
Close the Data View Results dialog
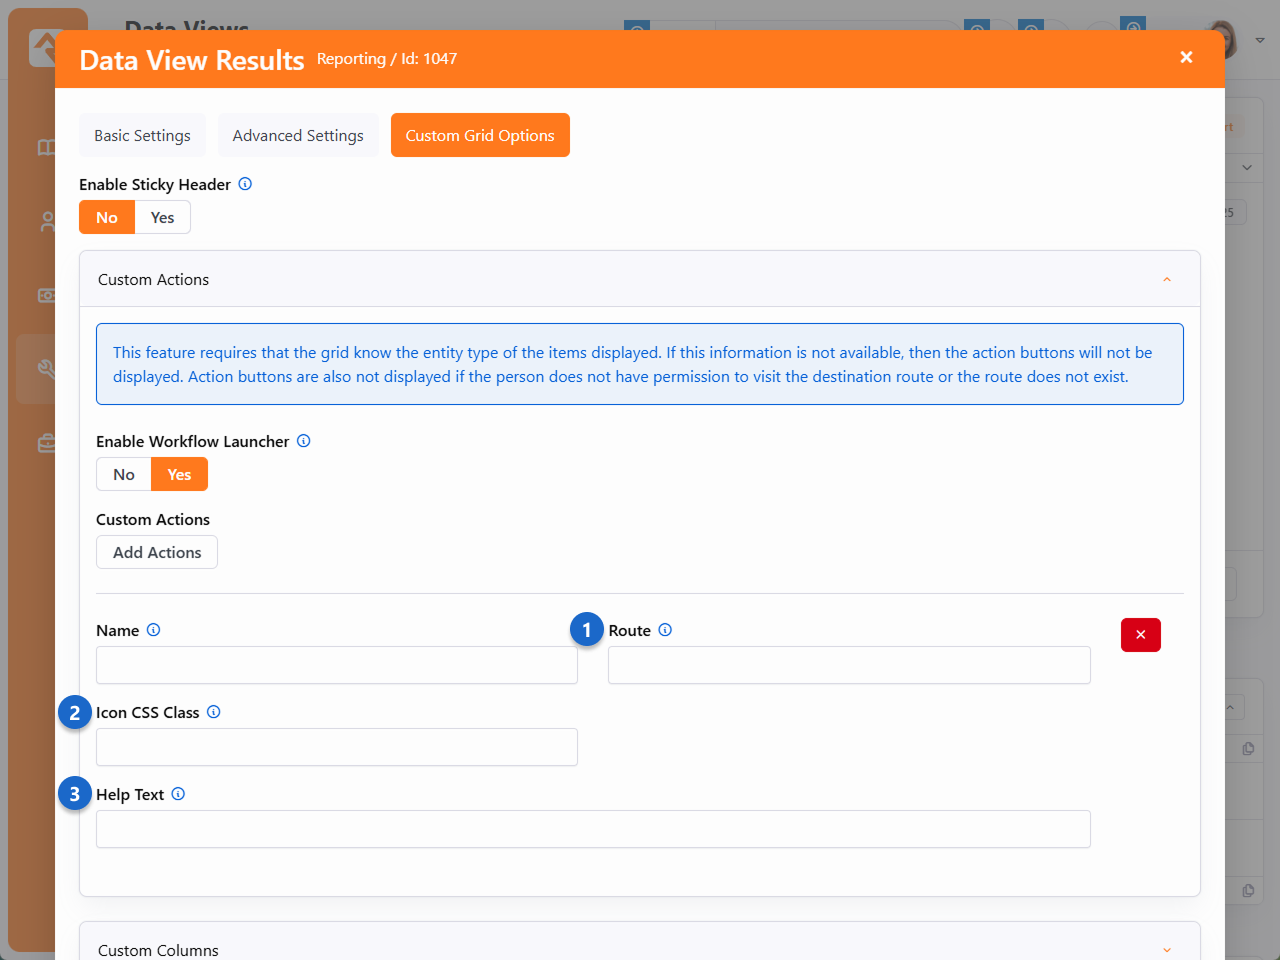[x=1186, y=58]
